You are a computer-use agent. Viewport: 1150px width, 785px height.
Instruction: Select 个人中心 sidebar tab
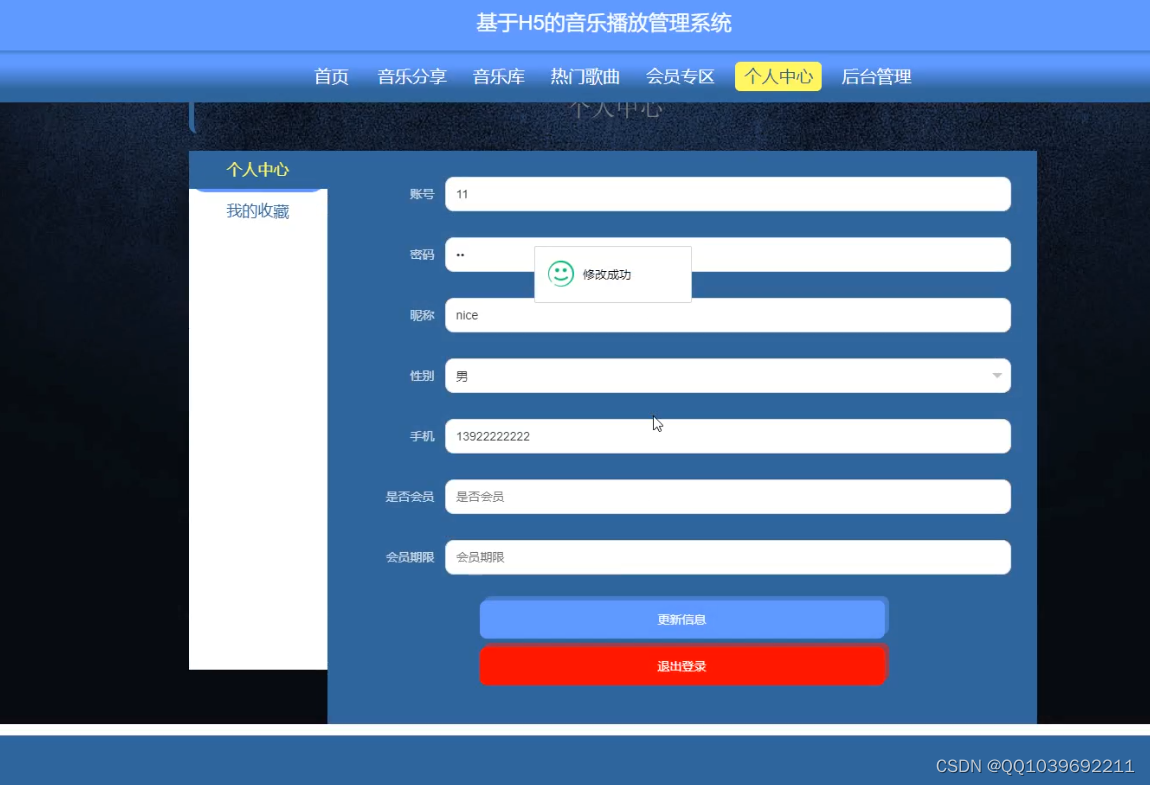click(257, 169)
